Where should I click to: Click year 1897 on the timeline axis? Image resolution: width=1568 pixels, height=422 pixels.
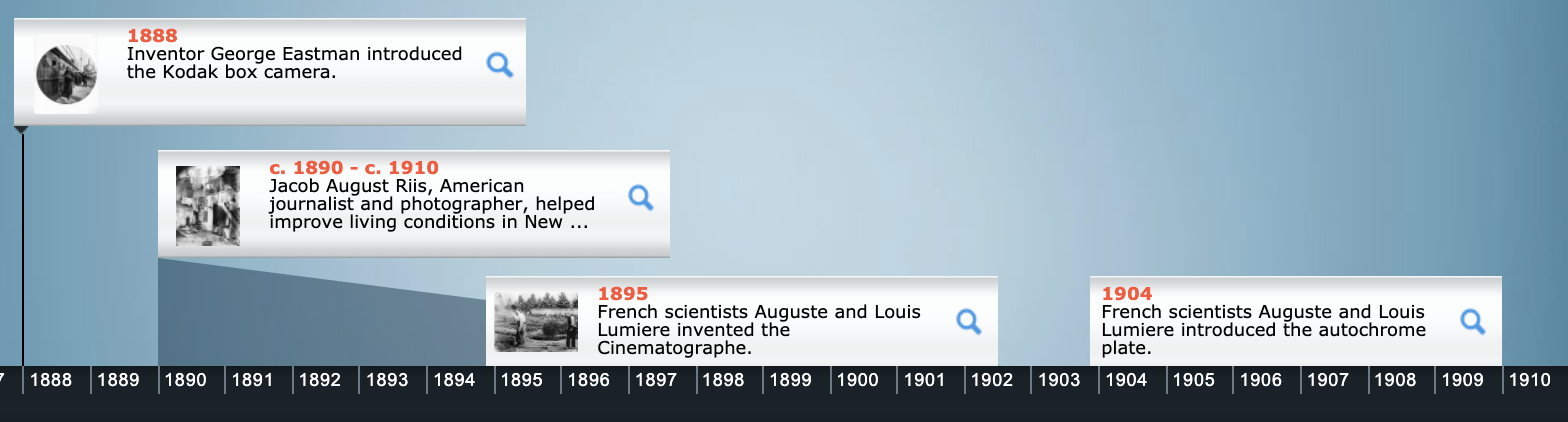tap(656, 380)
